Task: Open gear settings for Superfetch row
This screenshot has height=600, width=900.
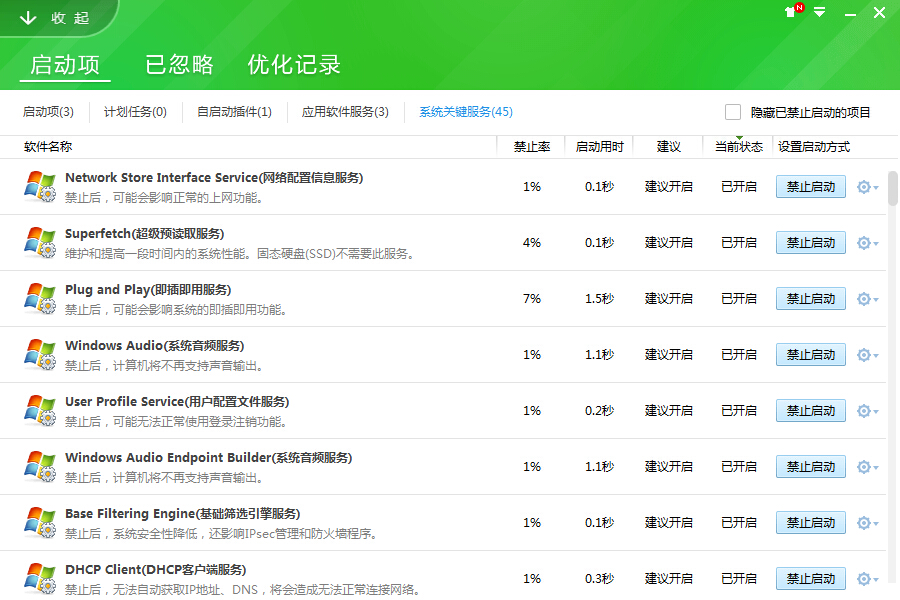Action: click(x=867, y=243)
